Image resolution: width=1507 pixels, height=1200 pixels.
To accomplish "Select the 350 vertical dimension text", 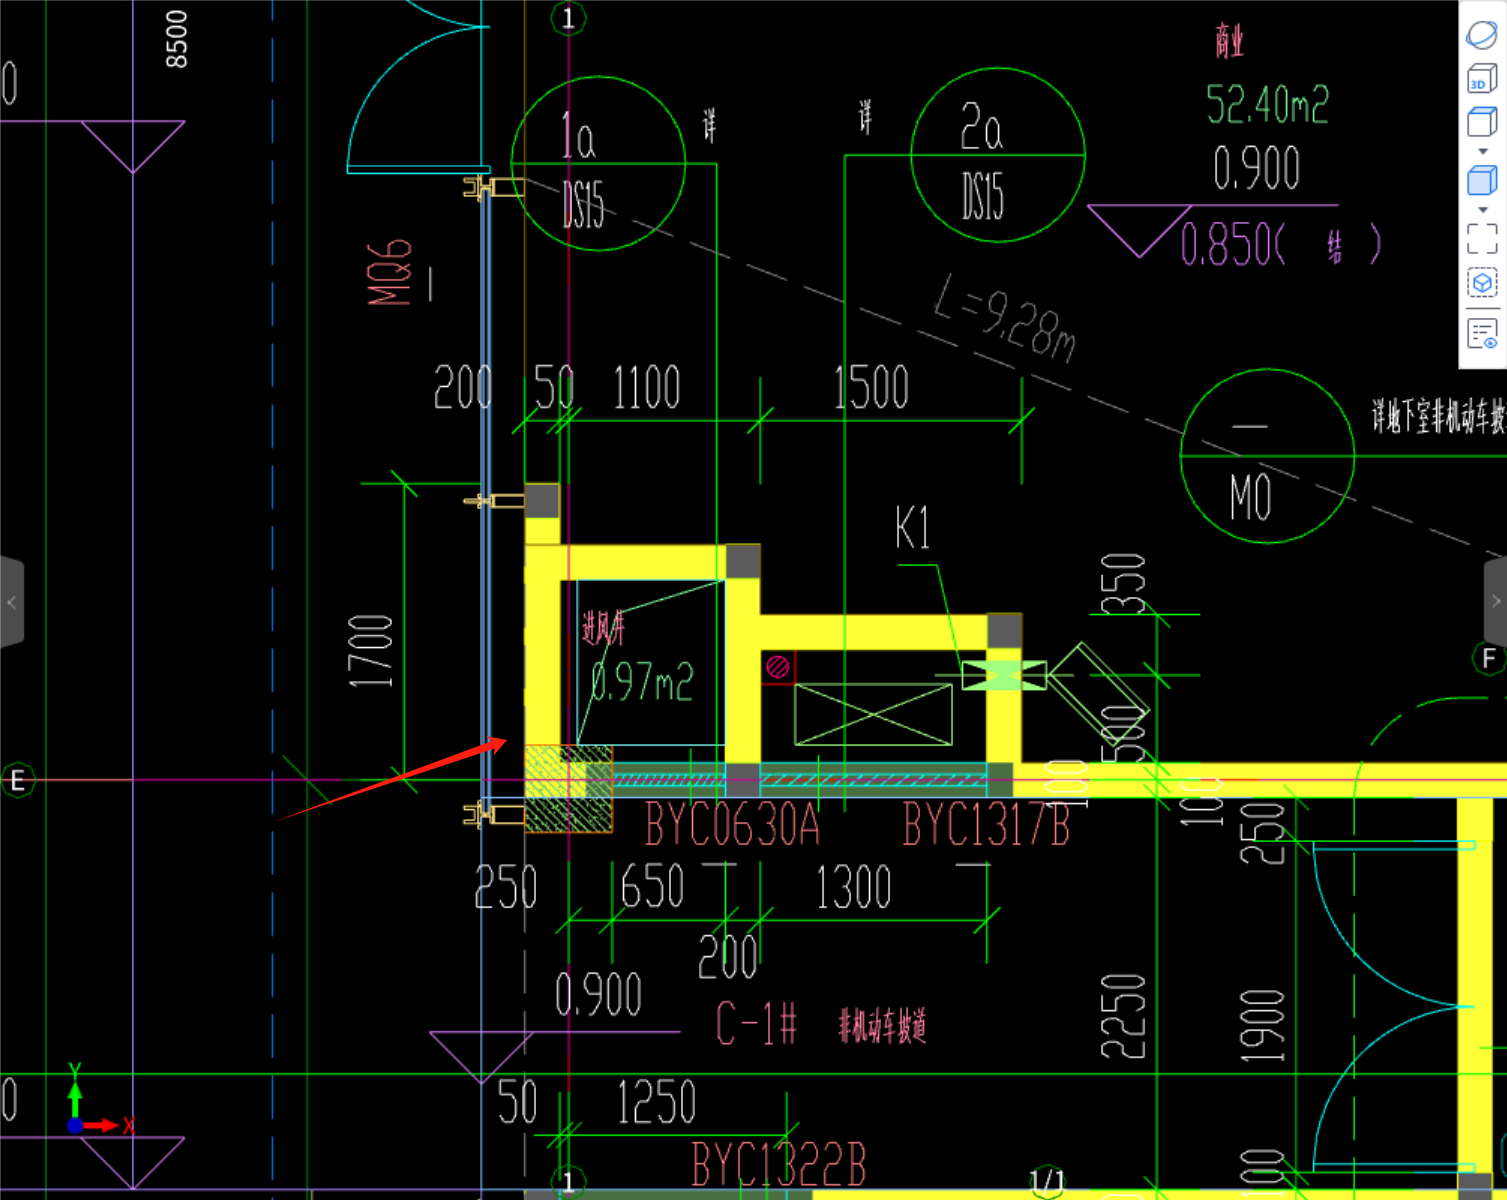I will tap(1123, 583).
